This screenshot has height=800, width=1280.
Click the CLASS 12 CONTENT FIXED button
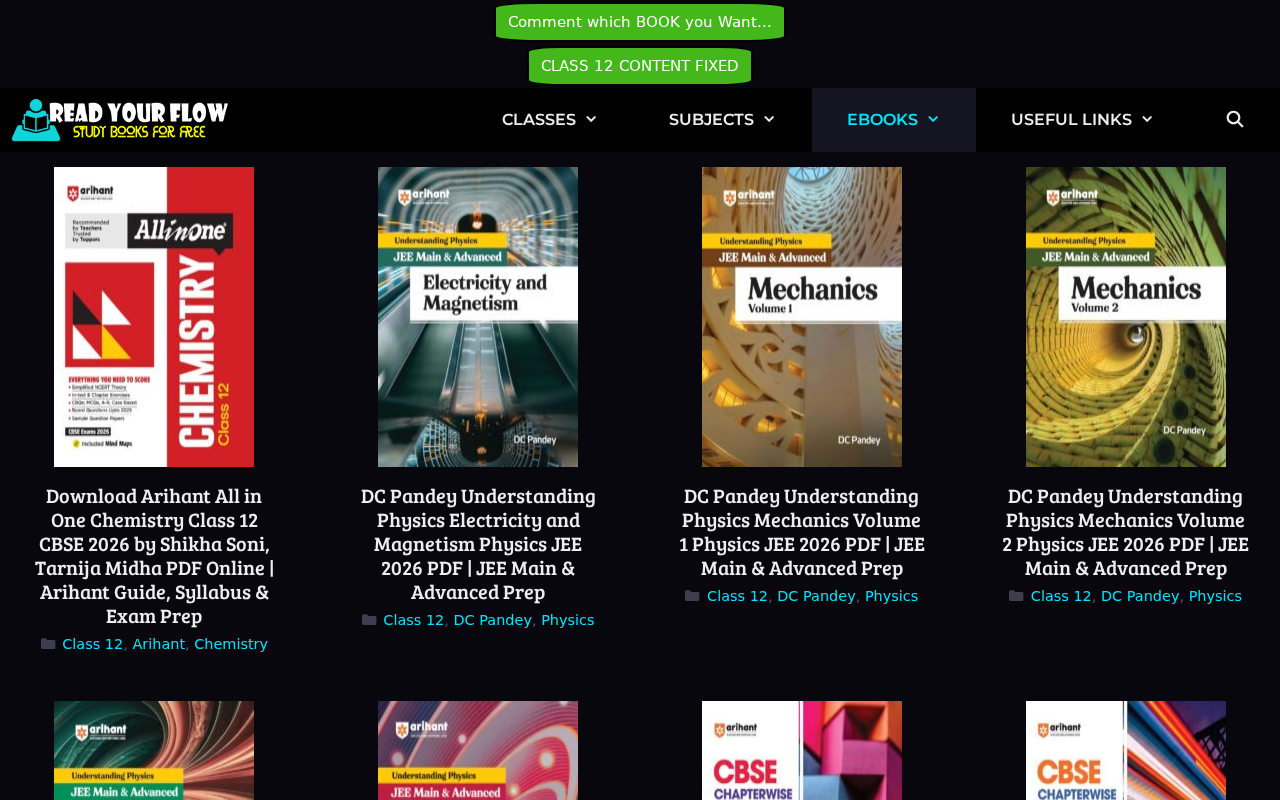(x=640, y=66)
